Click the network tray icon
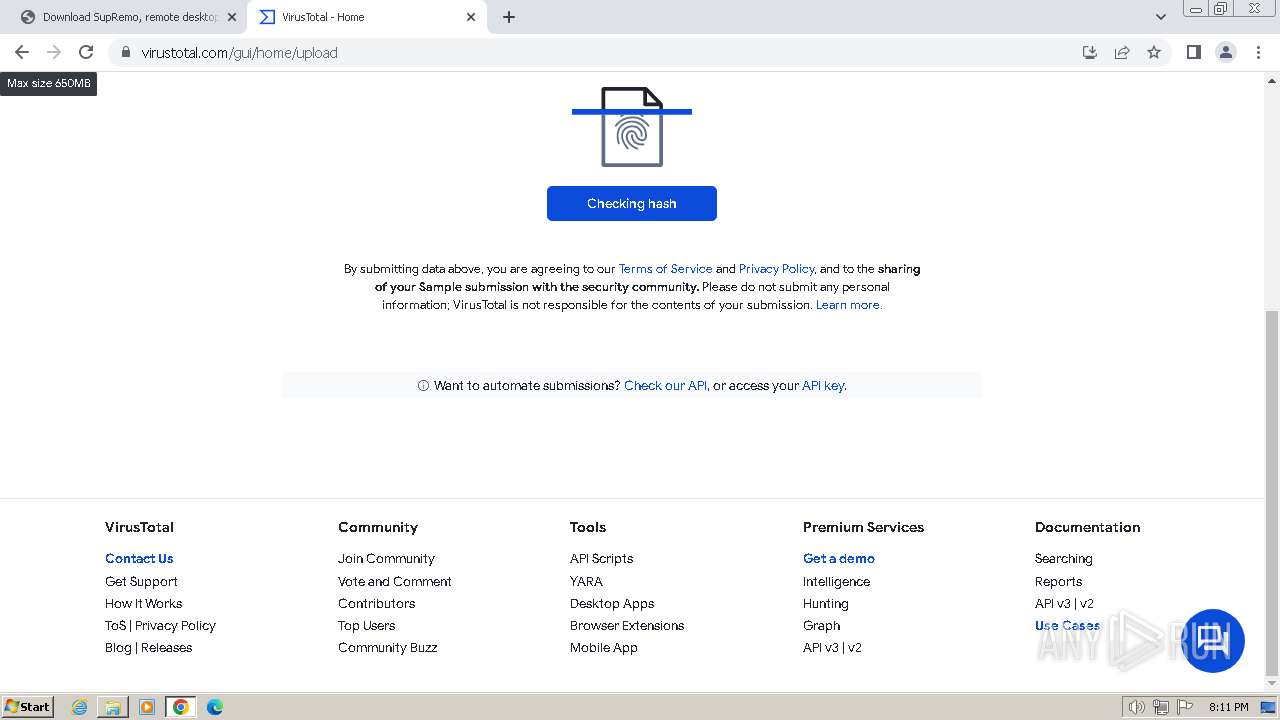Viewport: 1280px width, 720px height. [1161, 707]
